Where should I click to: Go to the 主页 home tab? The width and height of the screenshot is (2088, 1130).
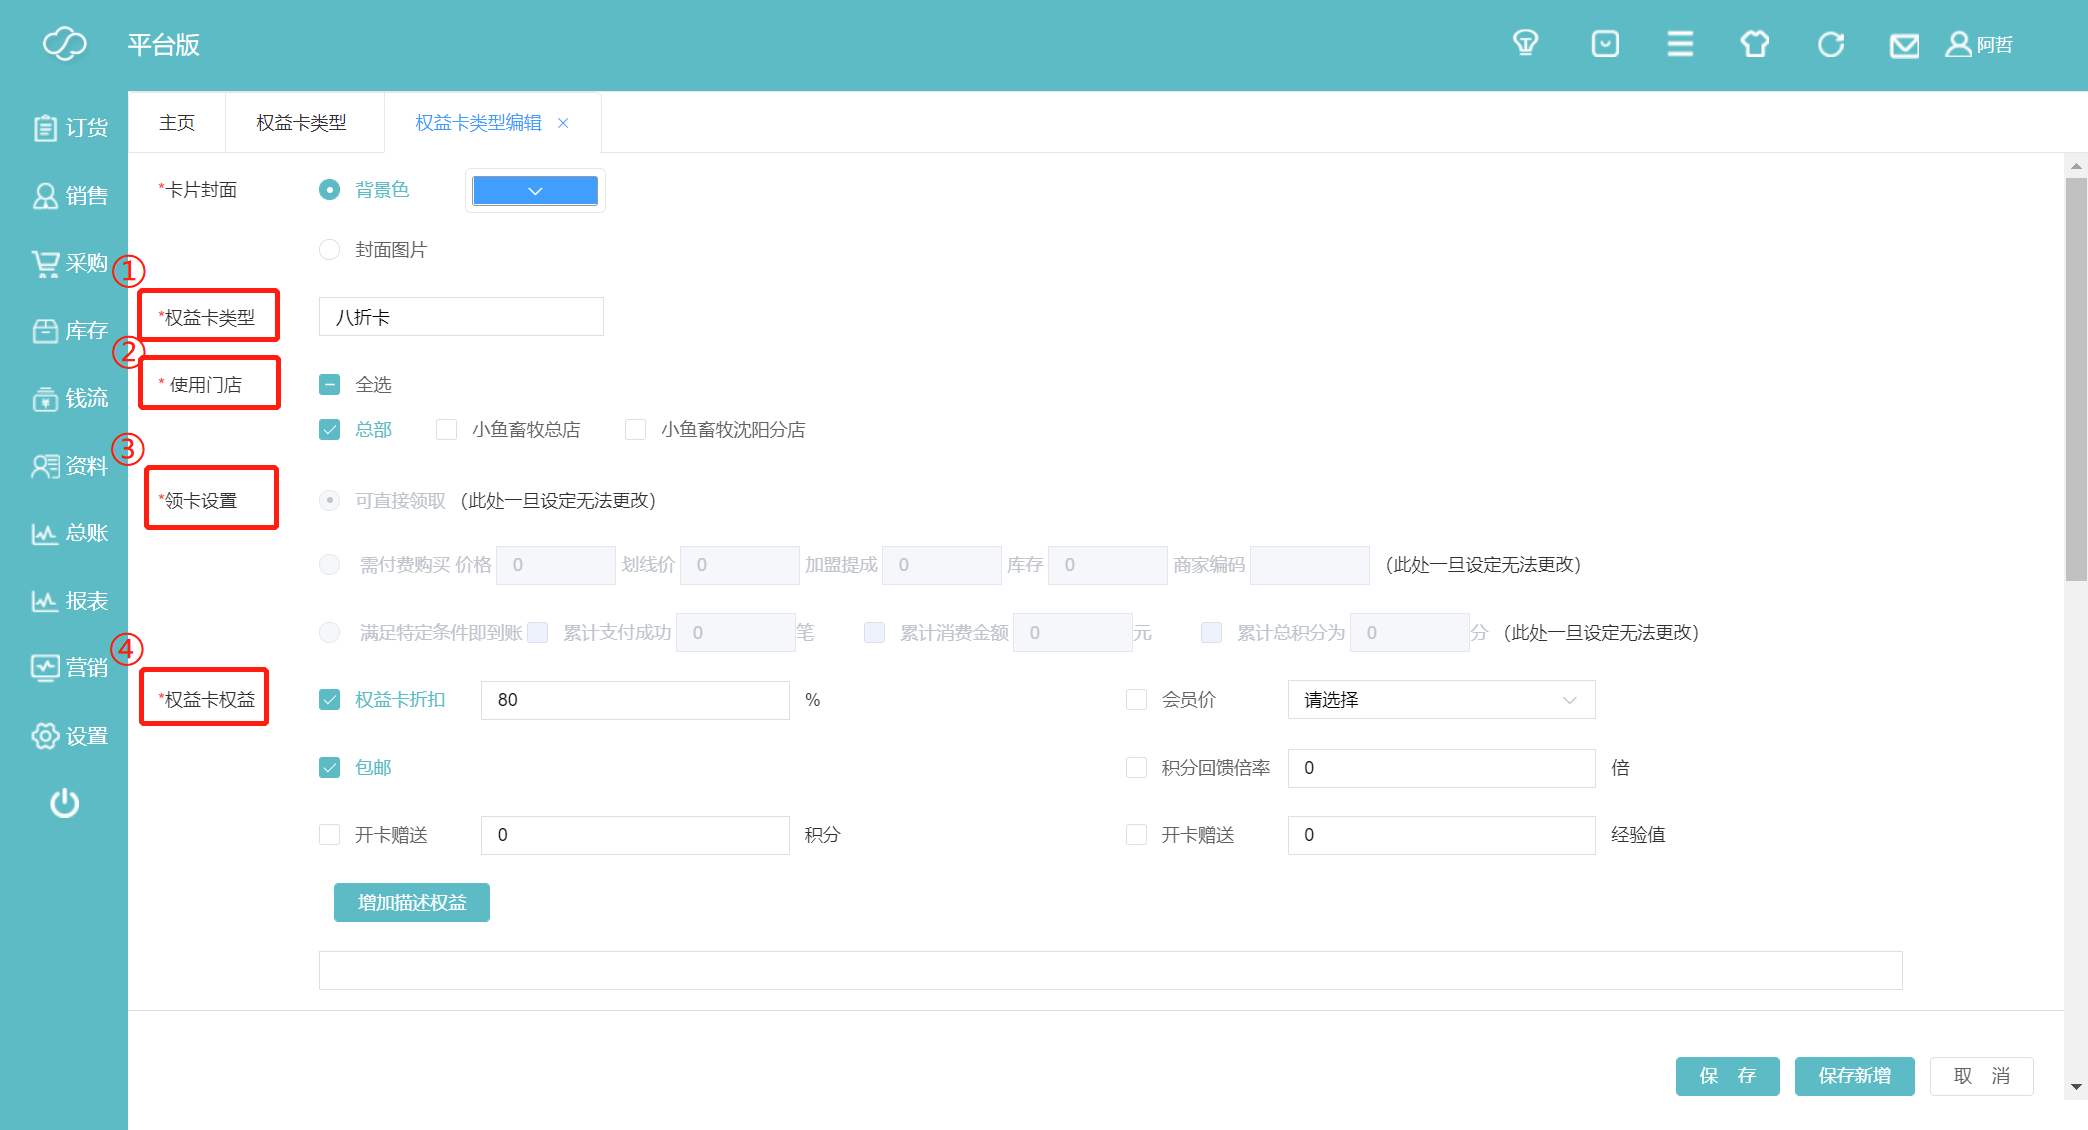point(177,123)
